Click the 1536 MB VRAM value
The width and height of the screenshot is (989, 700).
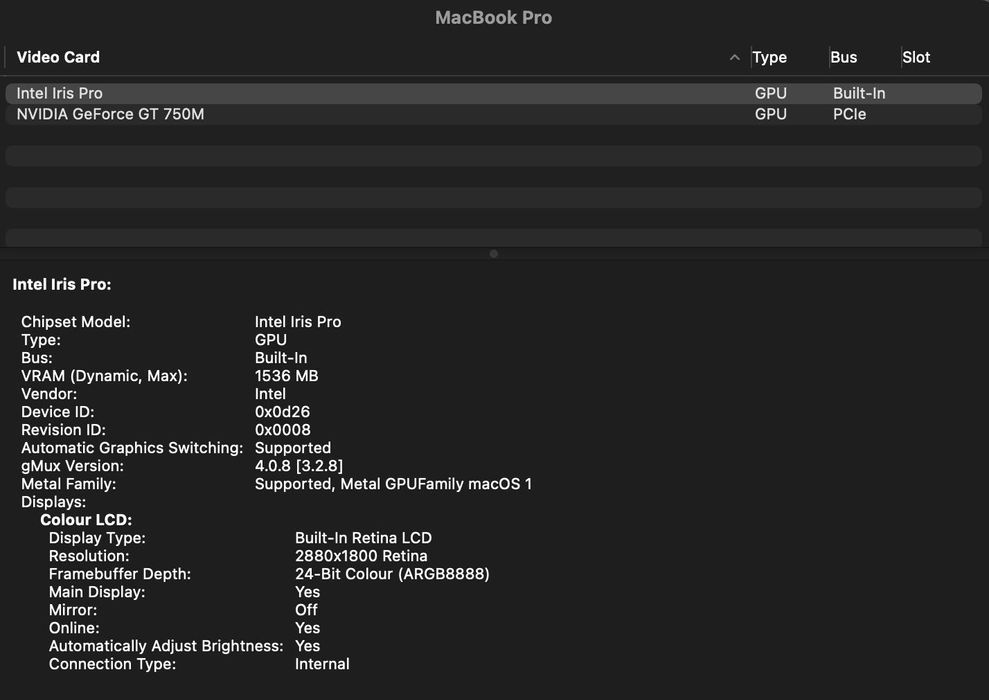[x=286, y=376]
